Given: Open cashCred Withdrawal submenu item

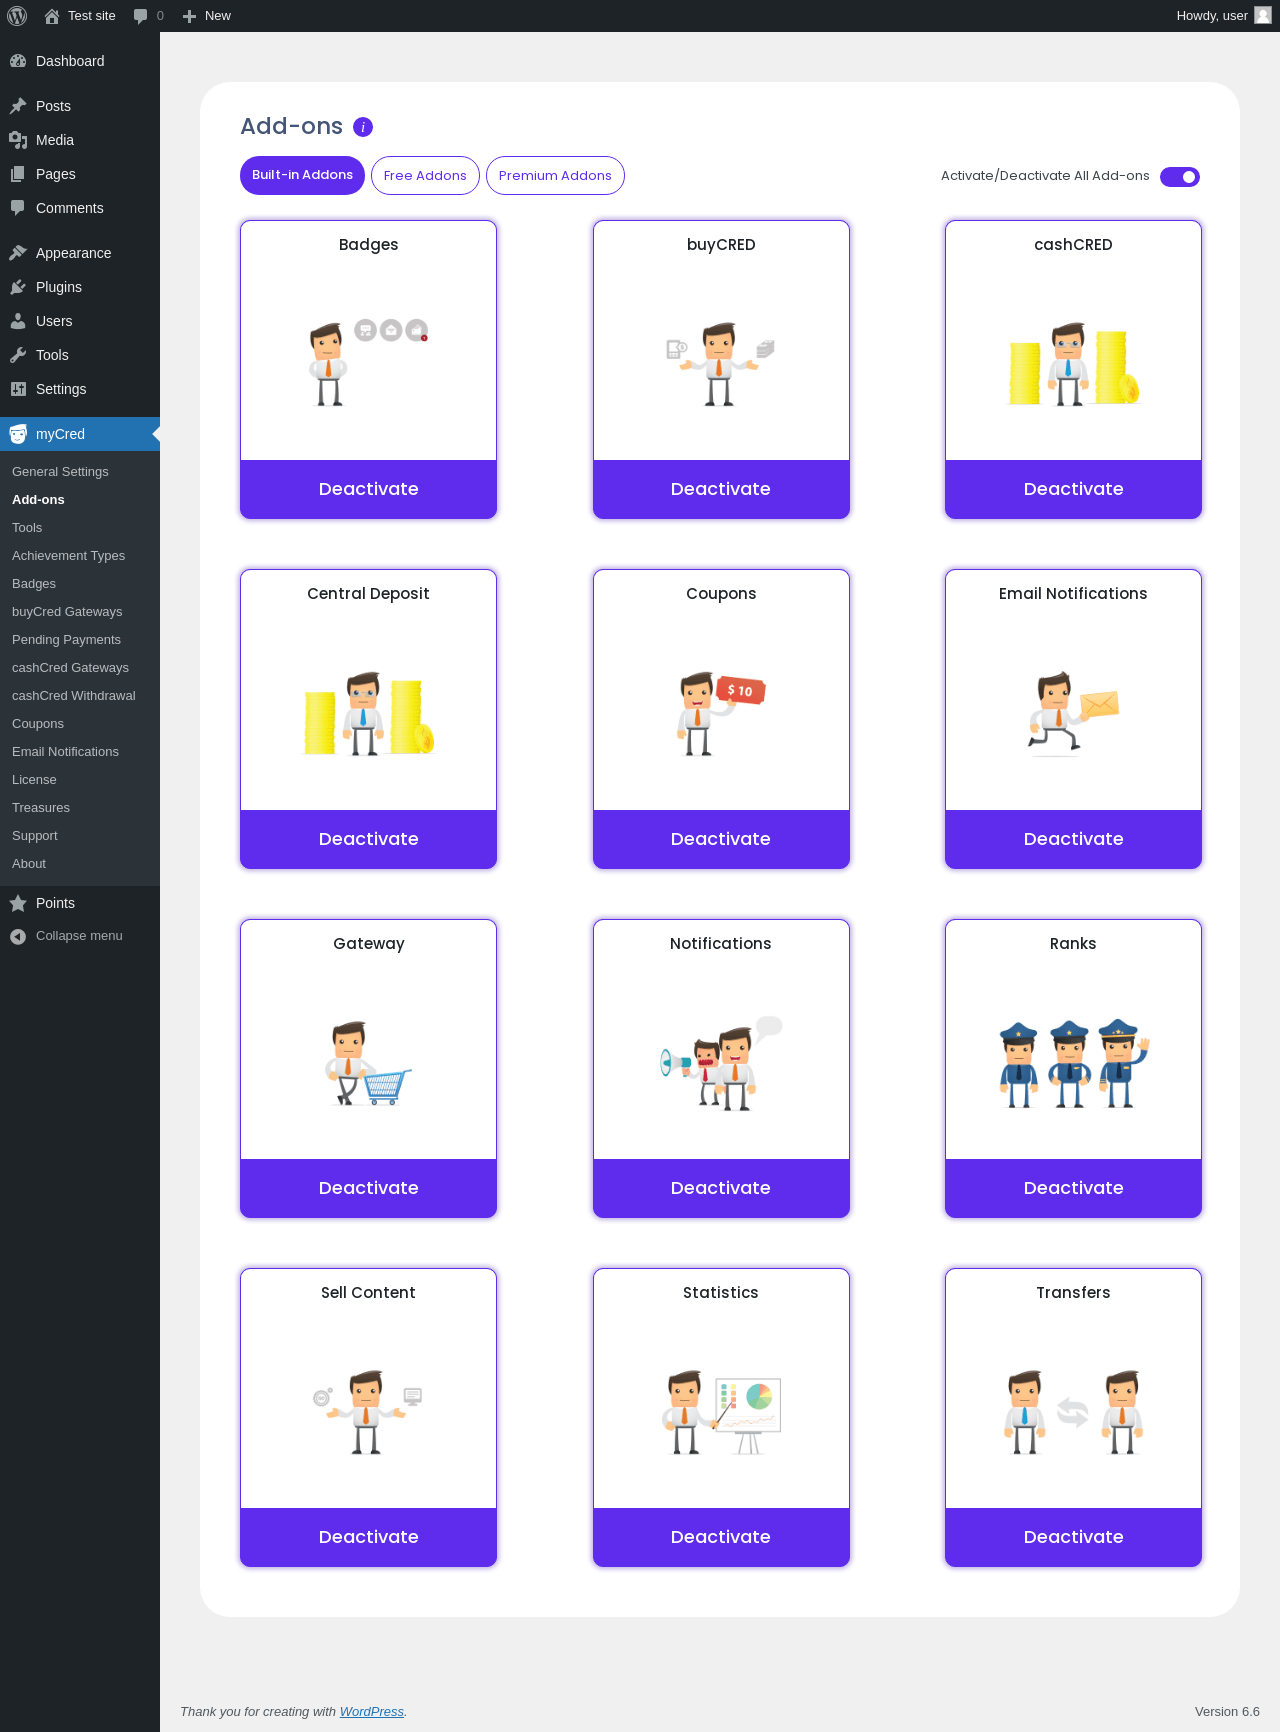Looking at the screenshot, I should pos(80,696).
